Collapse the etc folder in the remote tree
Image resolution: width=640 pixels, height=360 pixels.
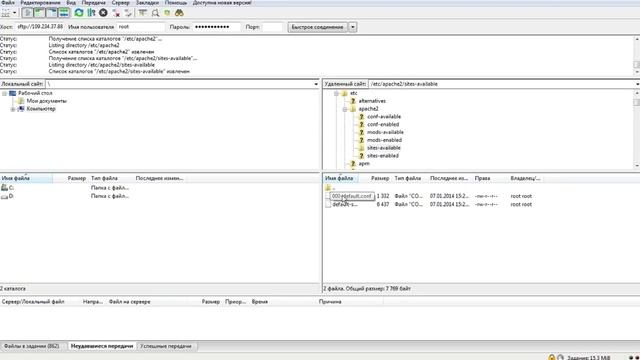(336, 93)
